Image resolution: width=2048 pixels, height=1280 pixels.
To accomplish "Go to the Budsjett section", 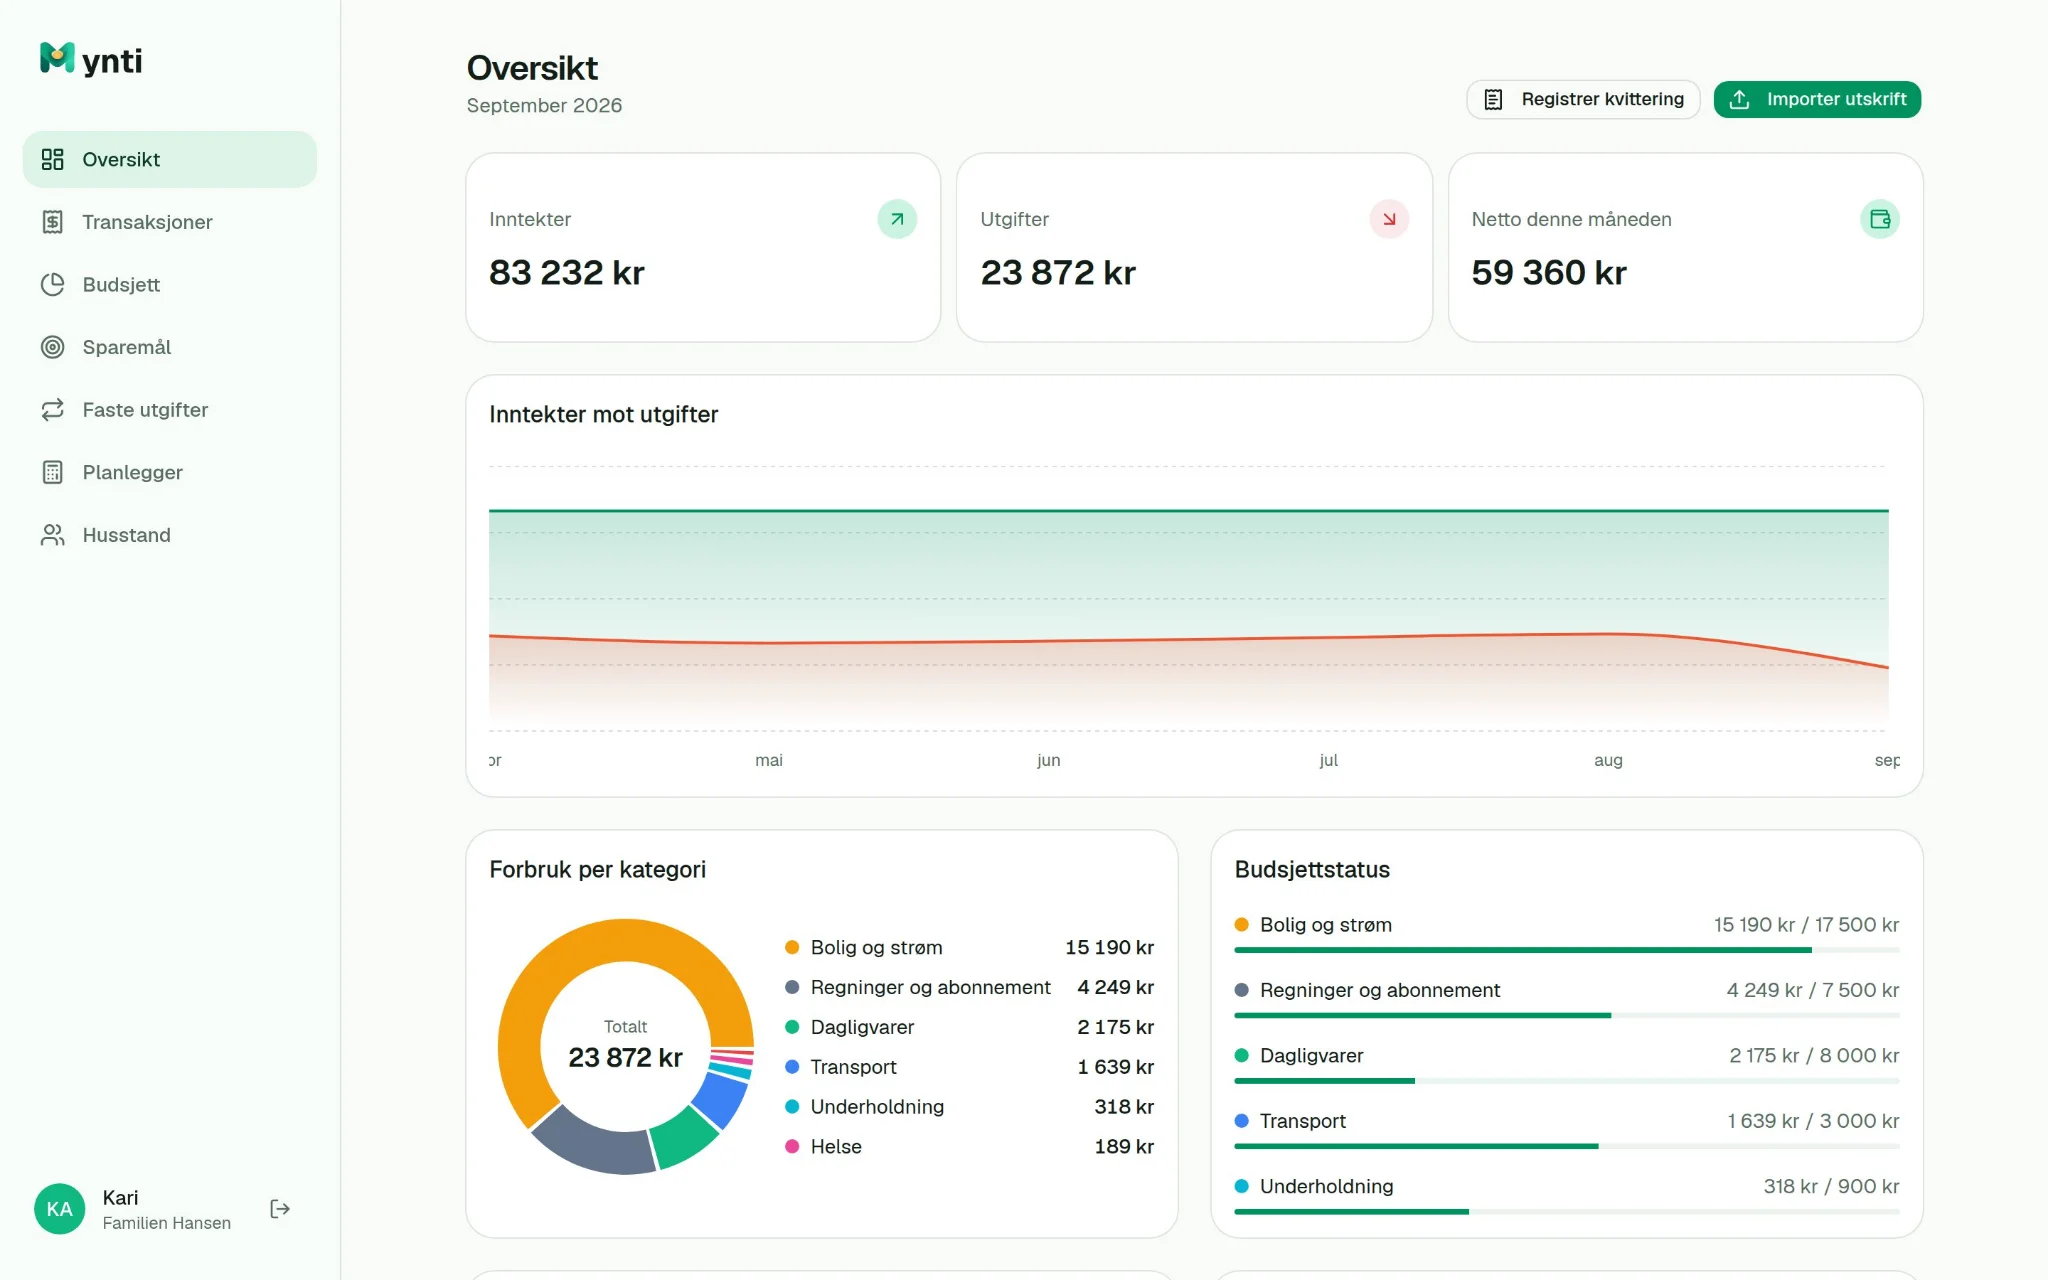I will tap(170, 285).
